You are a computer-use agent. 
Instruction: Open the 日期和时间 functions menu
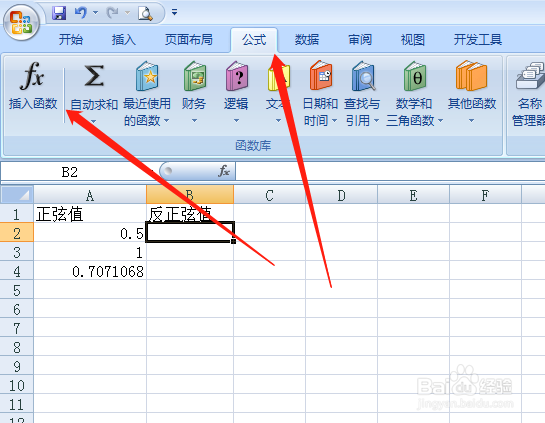click(320, 94)
